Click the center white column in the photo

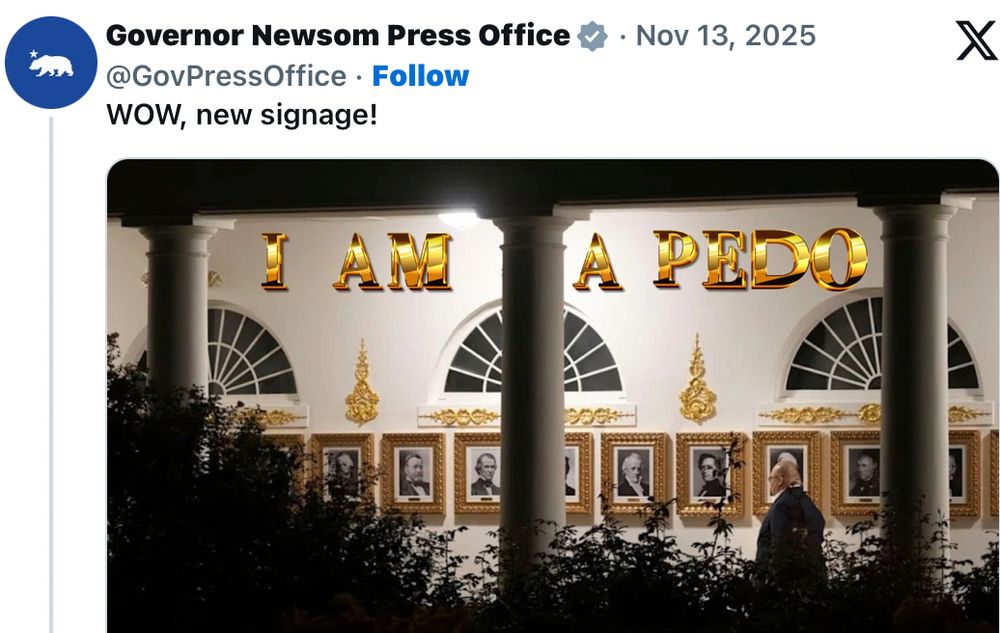pyautogui.click(x=533, y=382)
